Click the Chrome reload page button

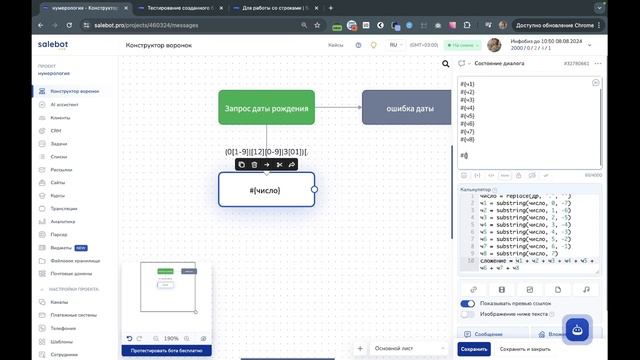coord(69,25)
